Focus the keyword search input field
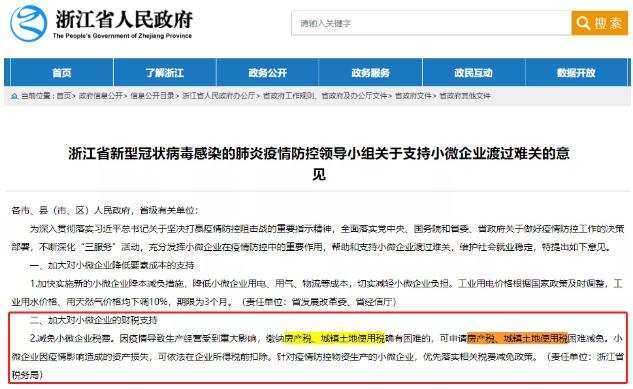This screenshot has height=389, width=633. click(x=431, y=23)
